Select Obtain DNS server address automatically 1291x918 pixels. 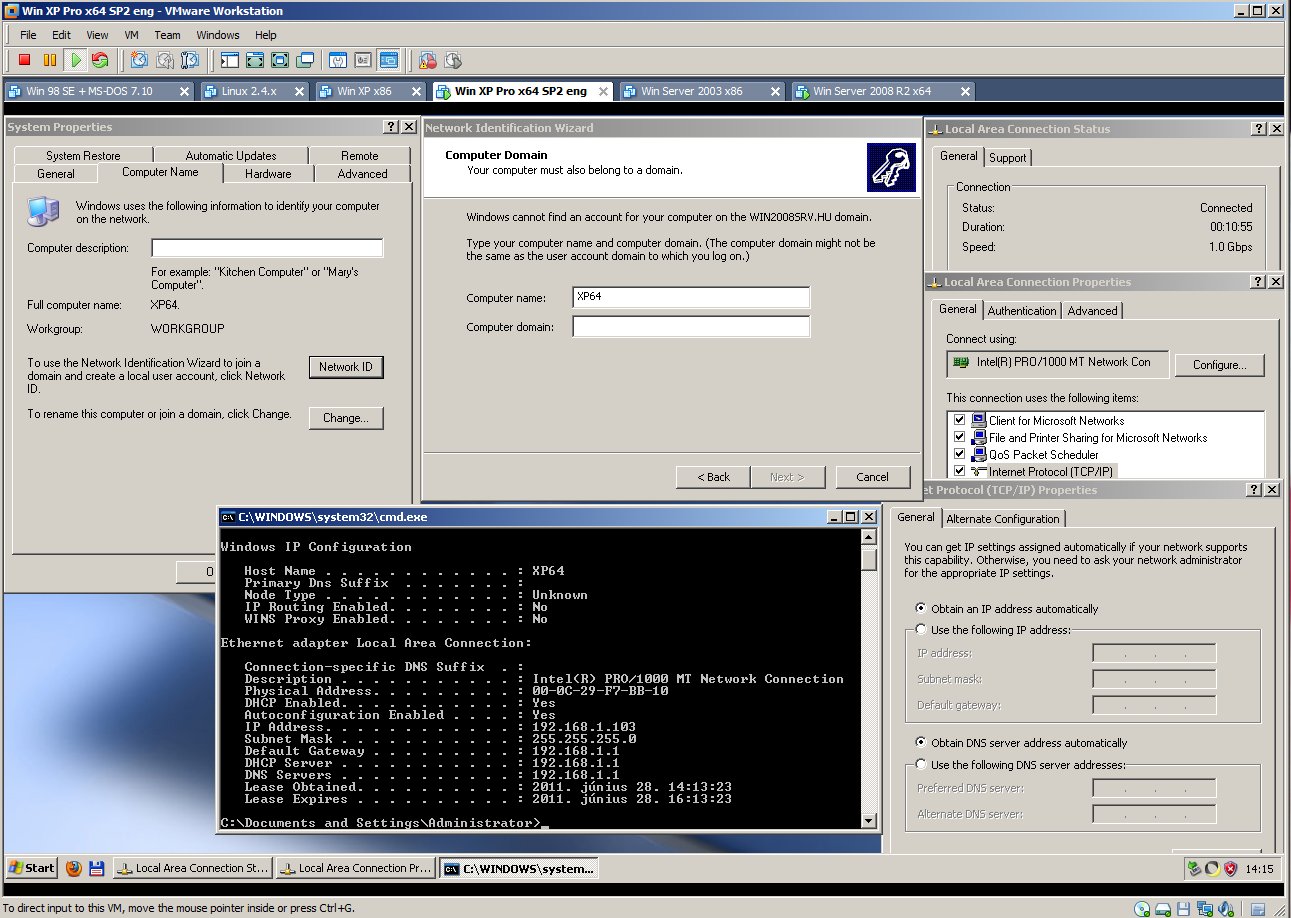[921, 743]
